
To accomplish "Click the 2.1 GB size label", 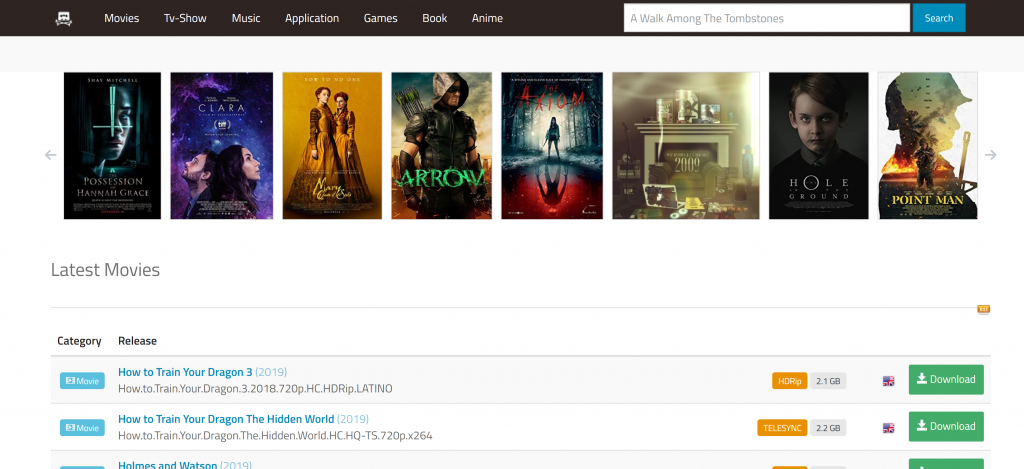I will tap(828, 381).
